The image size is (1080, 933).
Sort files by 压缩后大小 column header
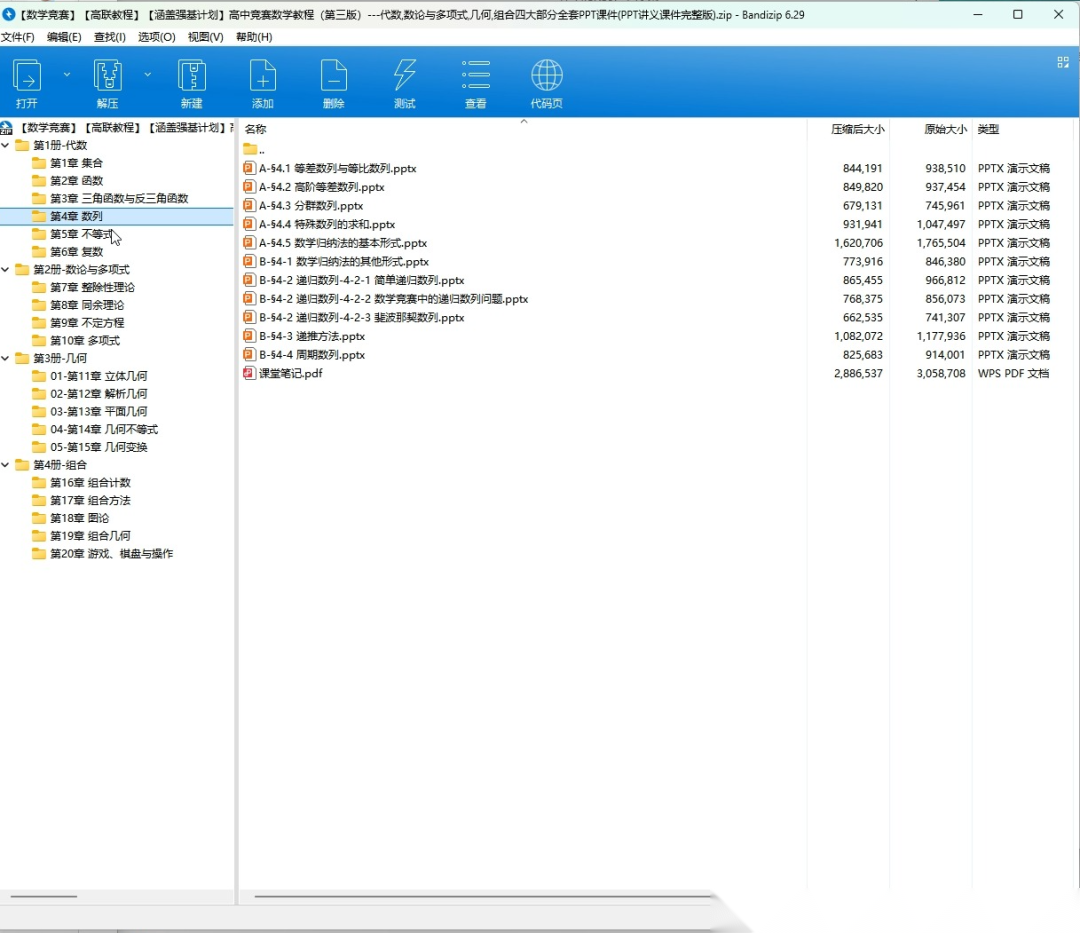point(857,129)
